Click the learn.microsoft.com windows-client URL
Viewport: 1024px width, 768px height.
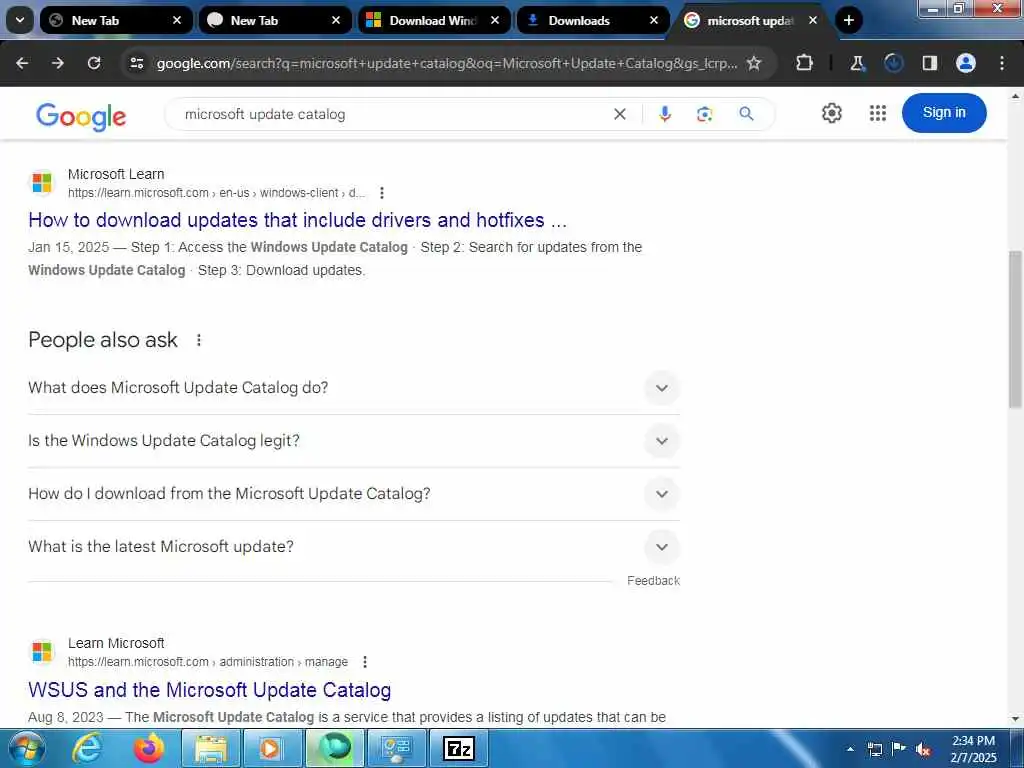pyautogui.click(x=217, y=193)
